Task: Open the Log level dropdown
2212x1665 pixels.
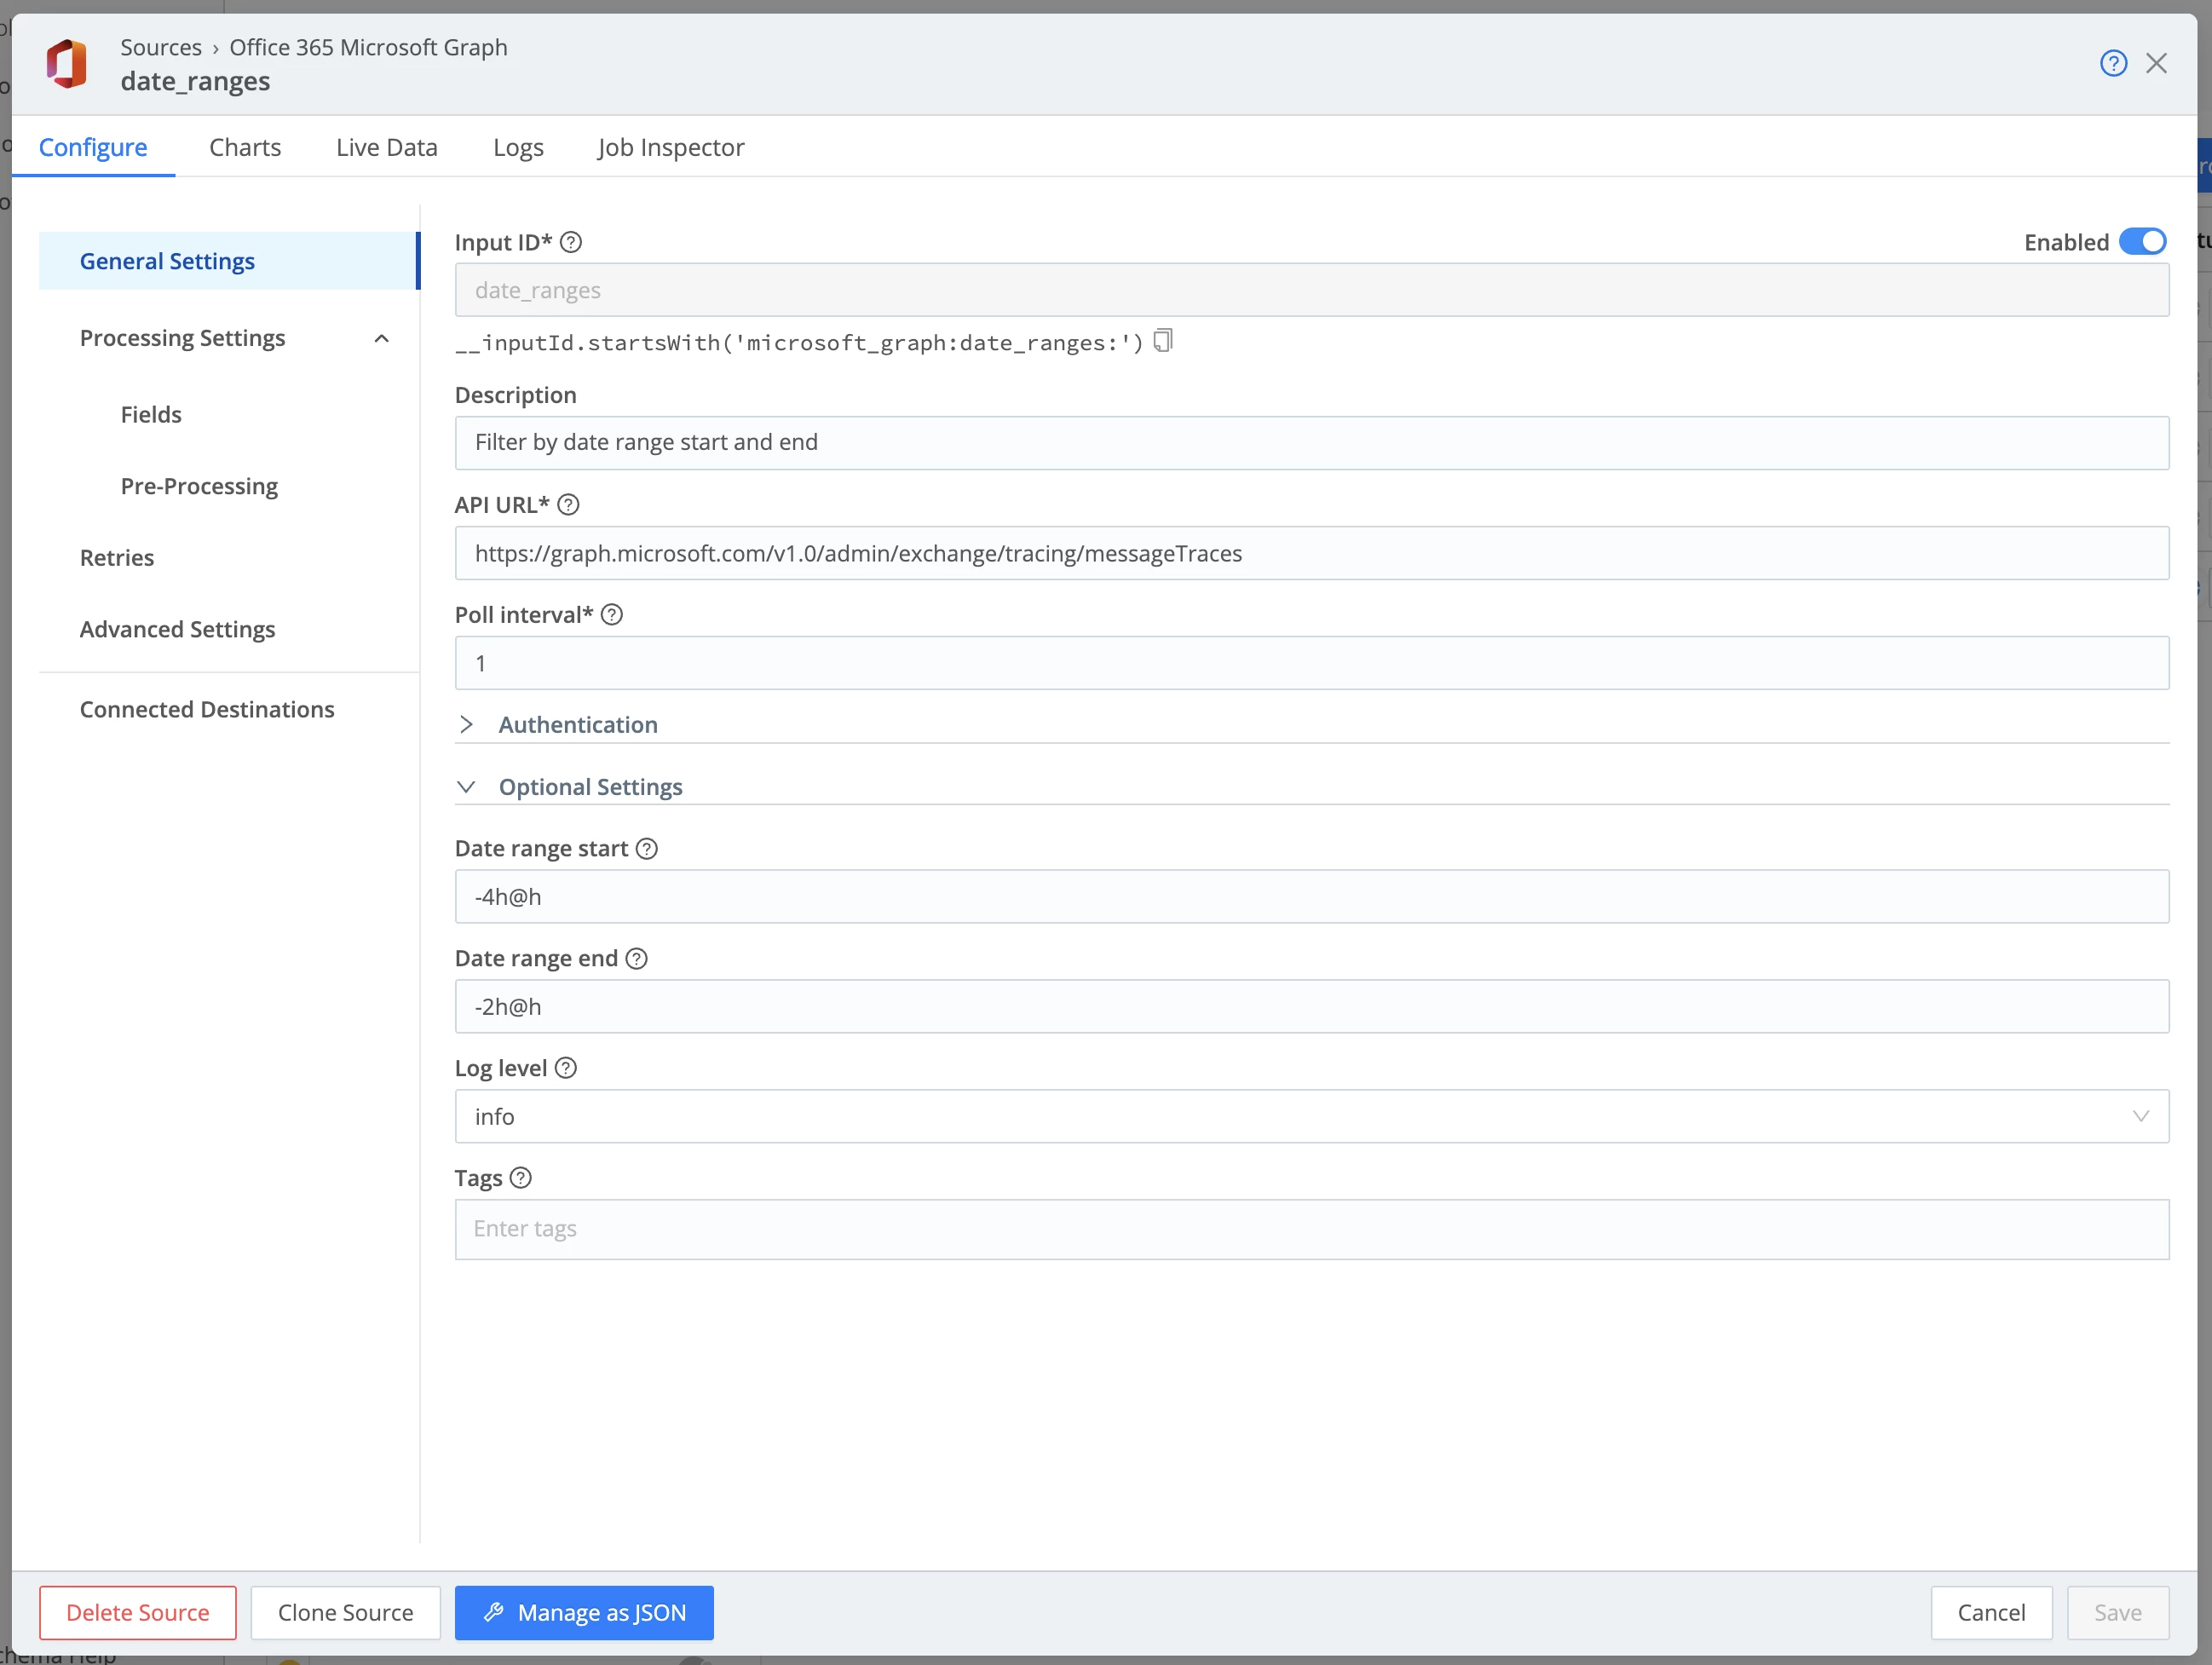Action: pyautogui.click(x=1311, y=1116)
